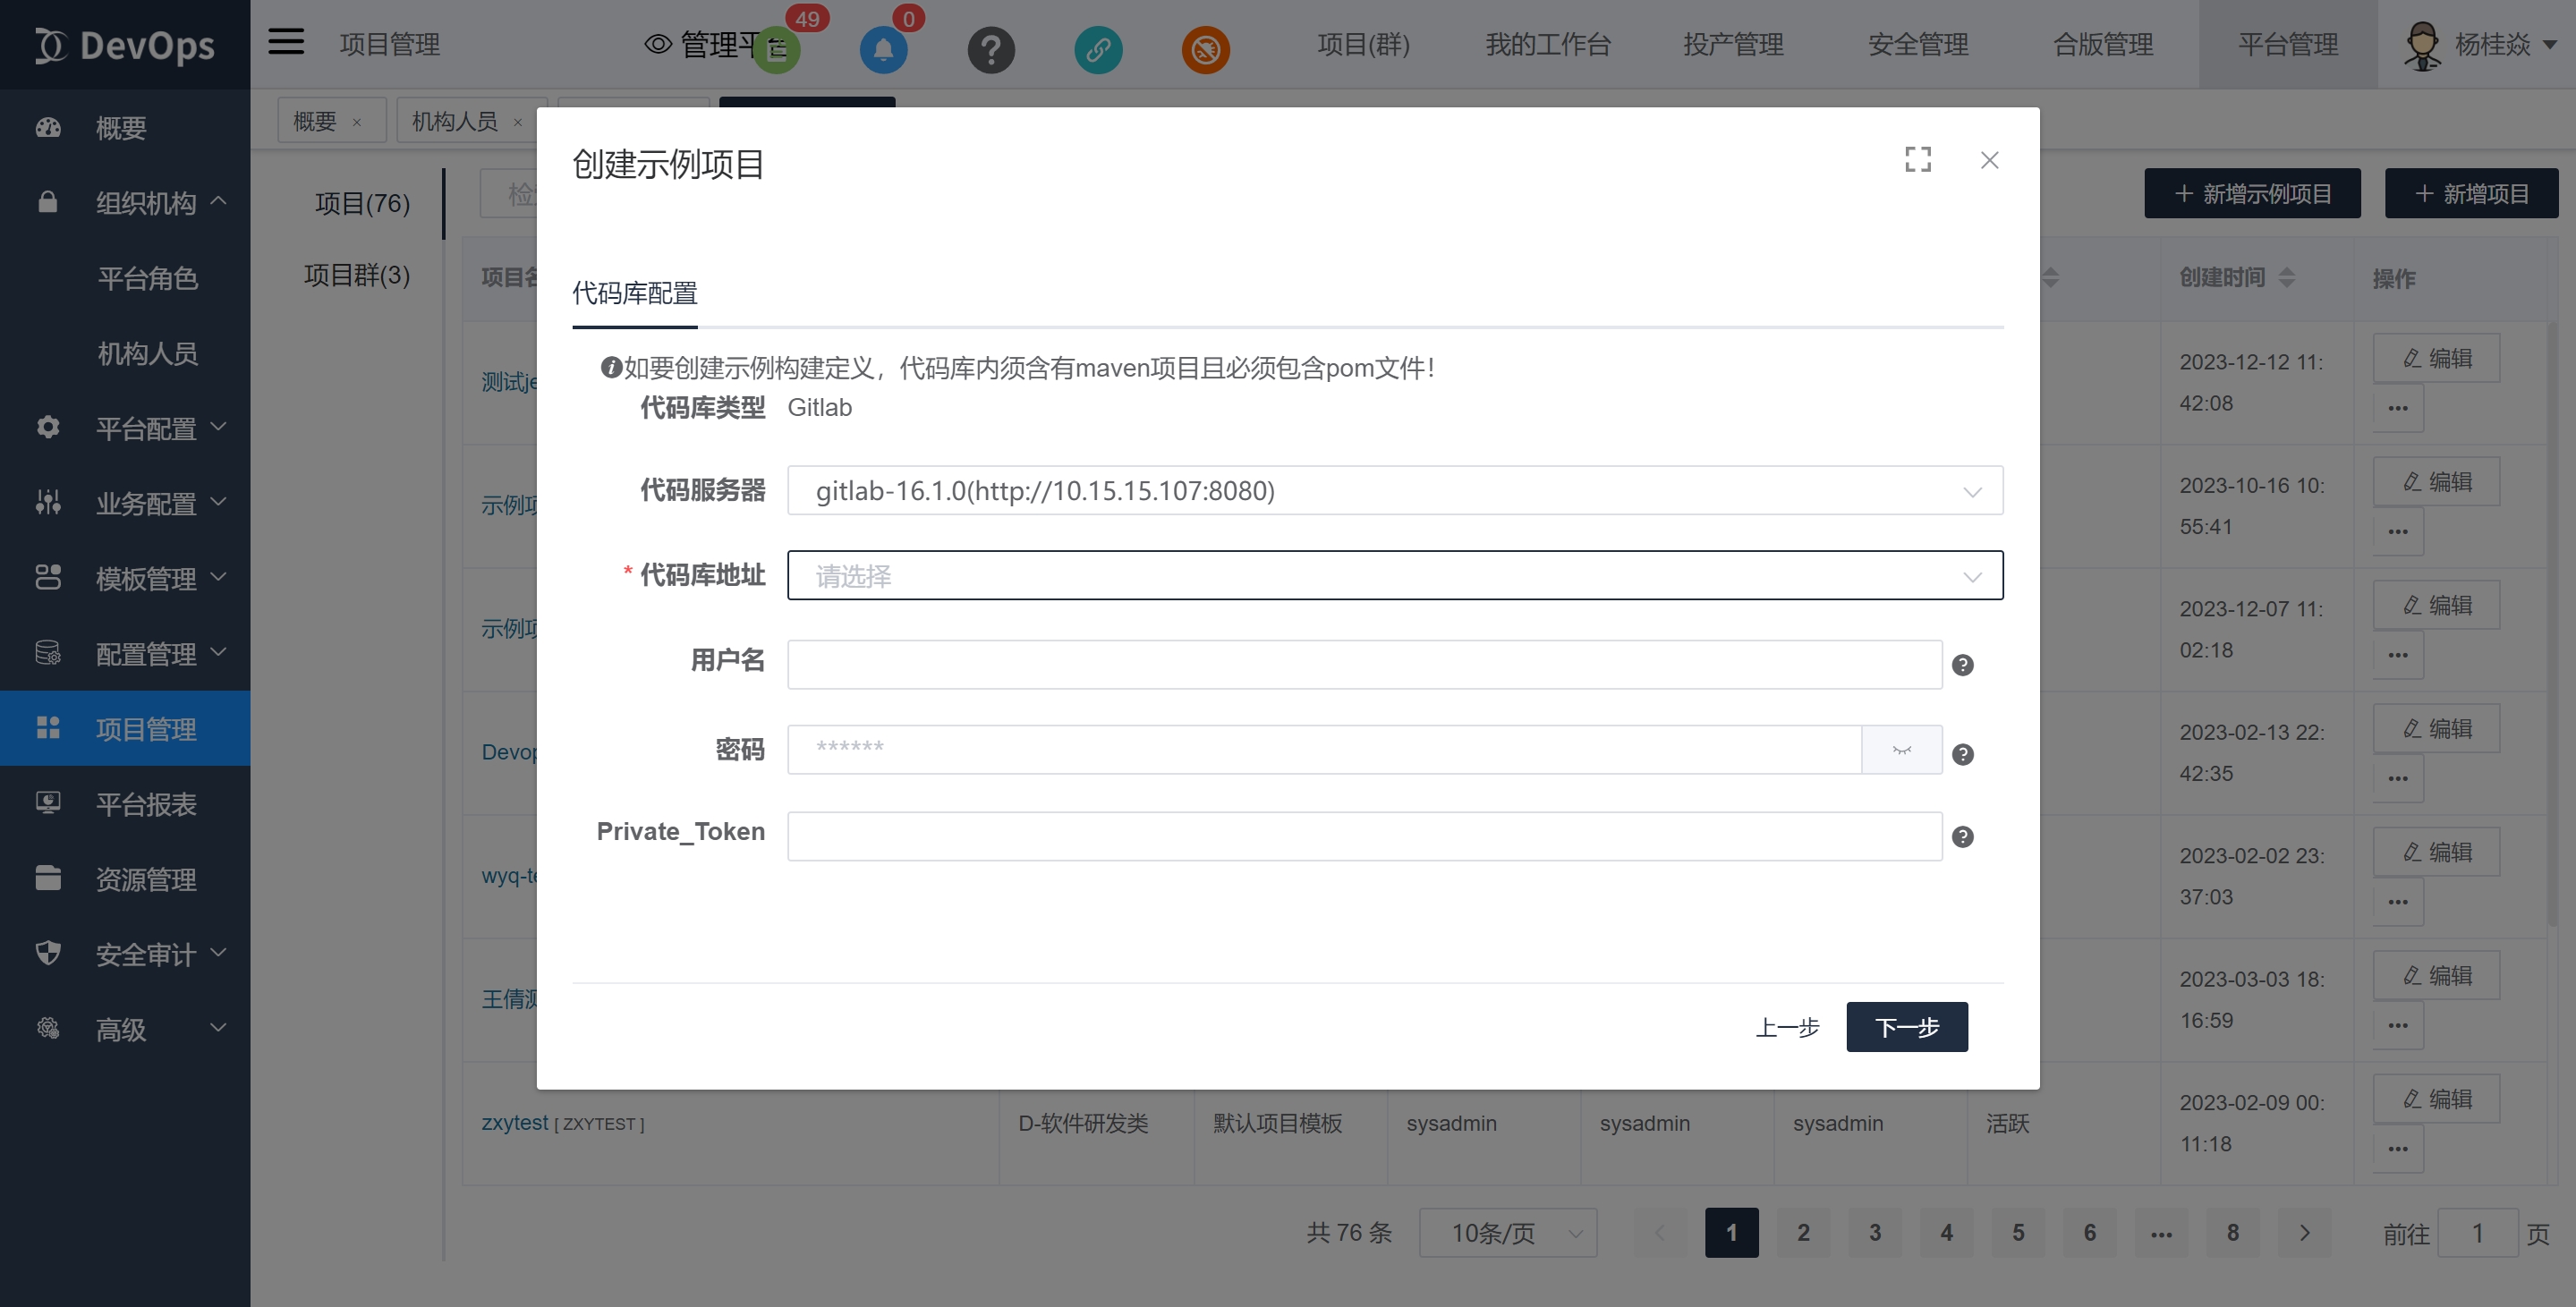Open the 代码服务器 gitlab dropdown
This screenshot has width=2576, height=1307.
pos(1394,491)
